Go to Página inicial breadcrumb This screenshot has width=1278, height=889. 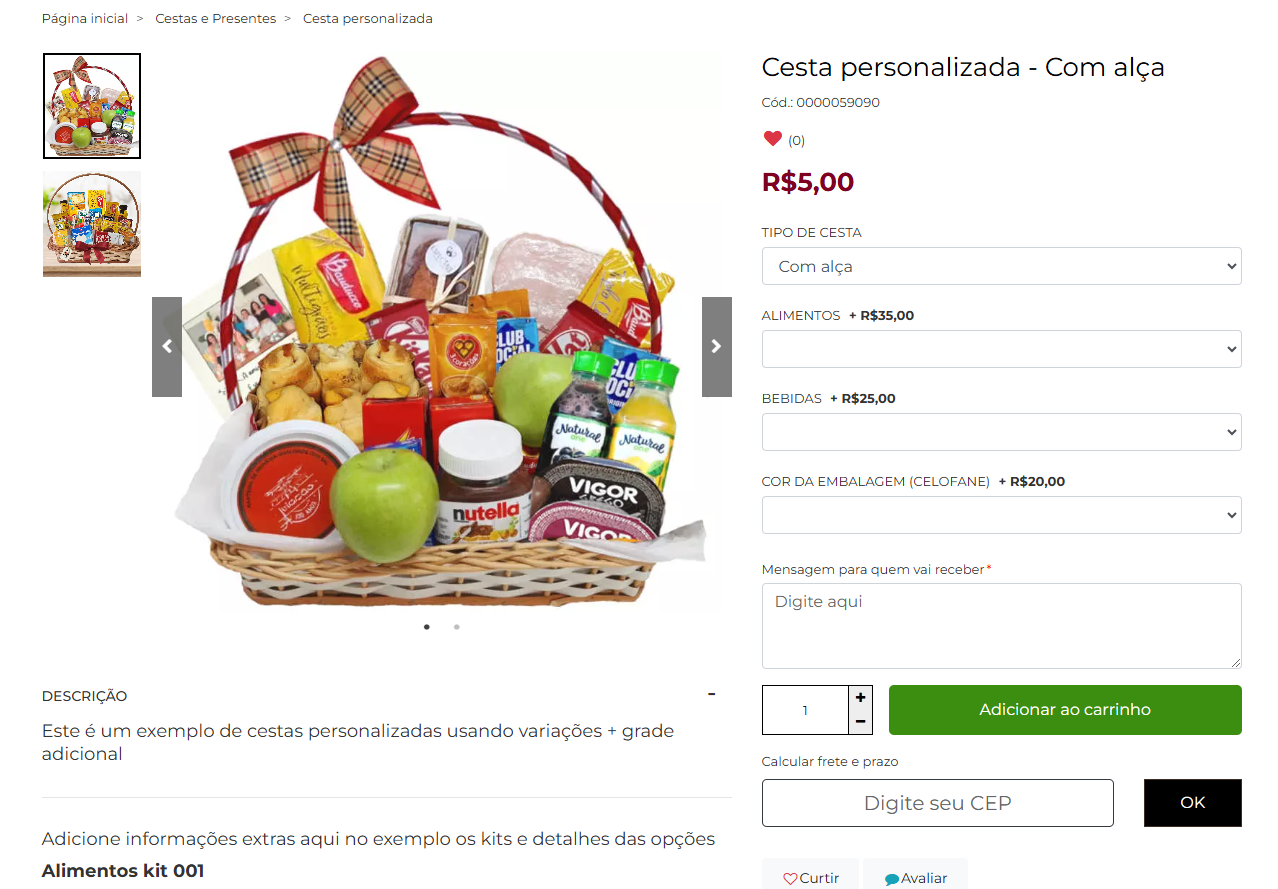pyautogui.click(x=85, y=18)
